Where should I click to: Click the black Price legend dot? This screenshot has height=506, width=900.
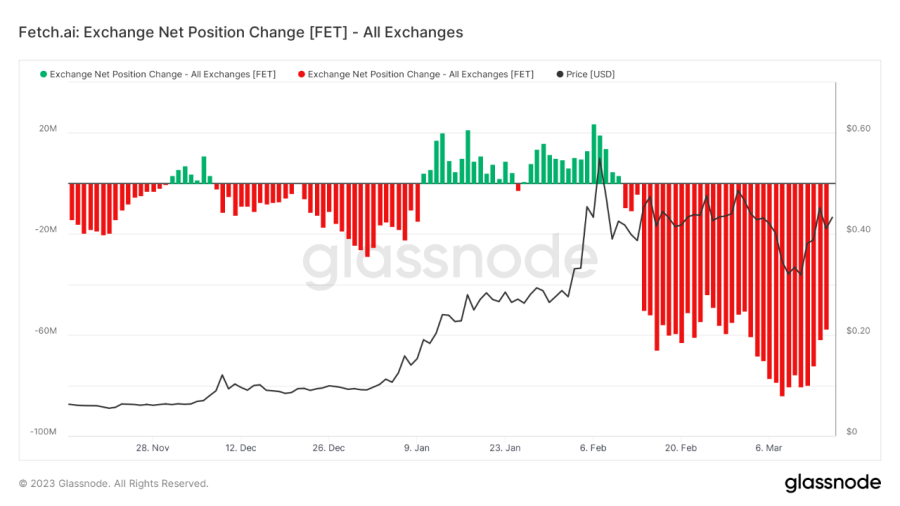click(560, 75)
